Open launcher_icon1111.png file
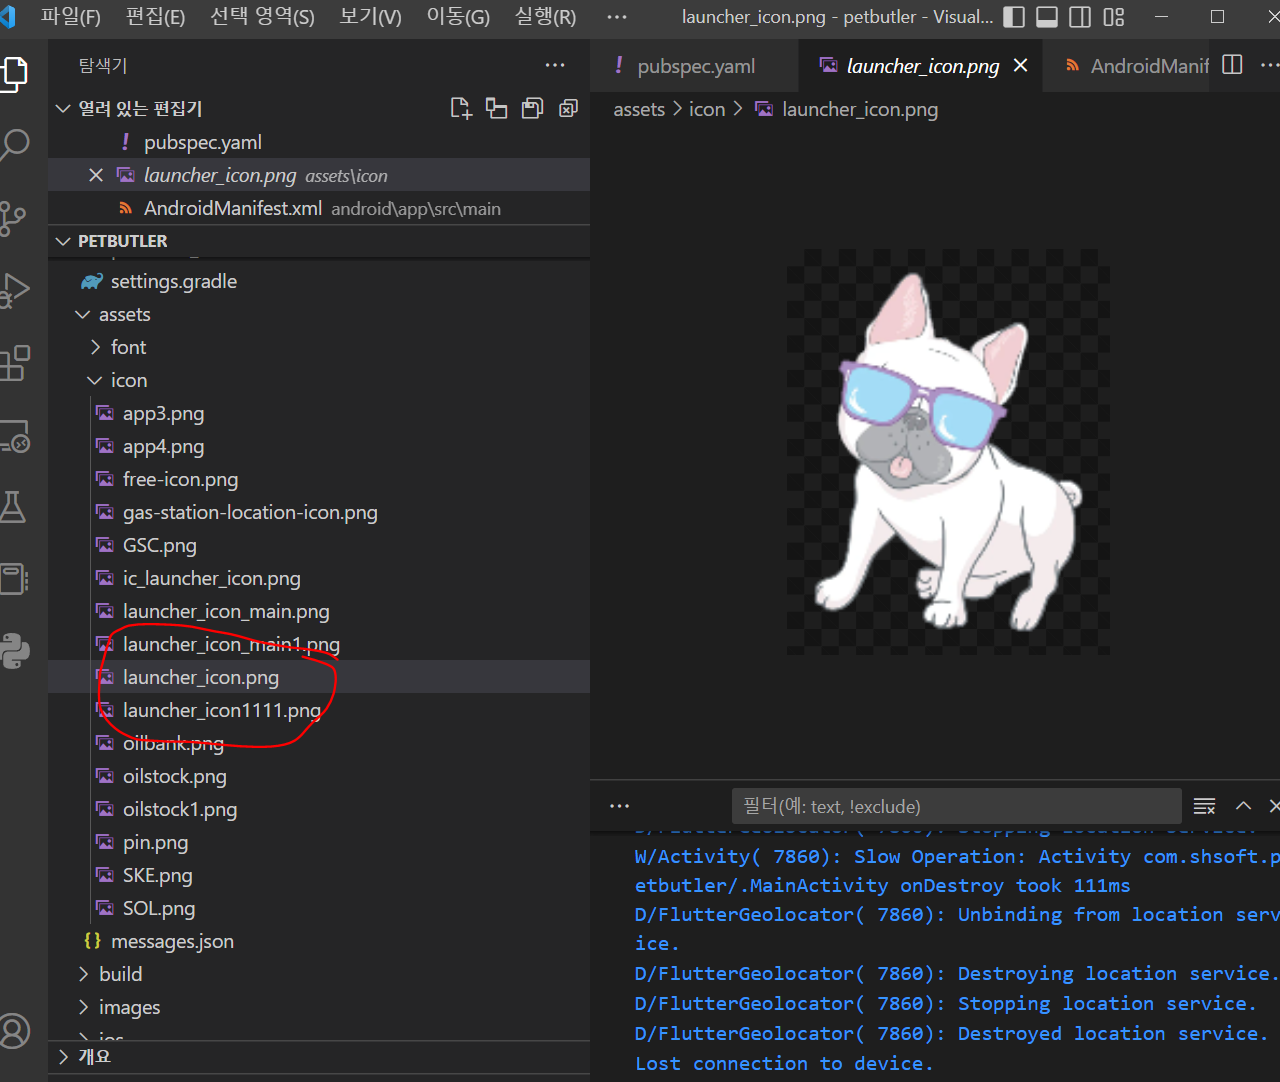 [x=319, y=710]
